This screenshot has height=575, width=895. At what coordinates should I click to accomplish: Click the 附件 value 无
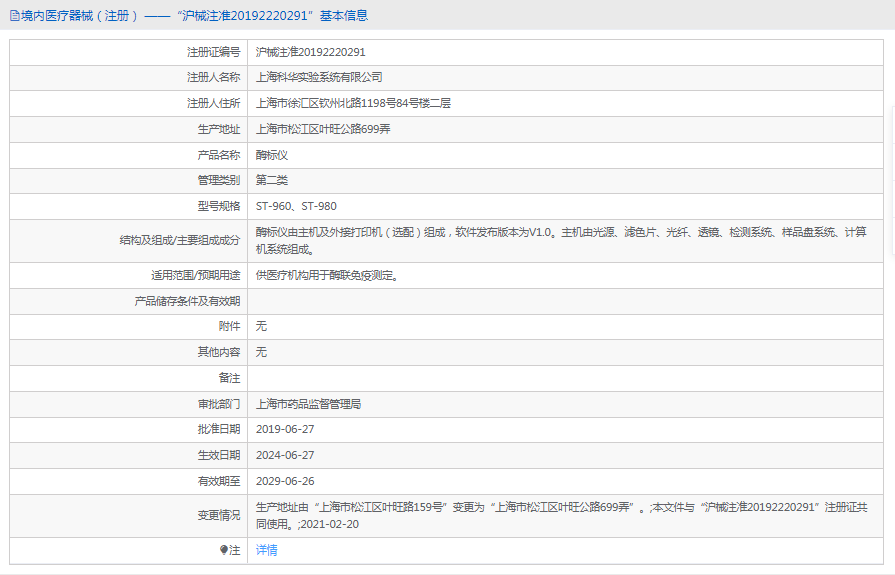click(261, 326)
